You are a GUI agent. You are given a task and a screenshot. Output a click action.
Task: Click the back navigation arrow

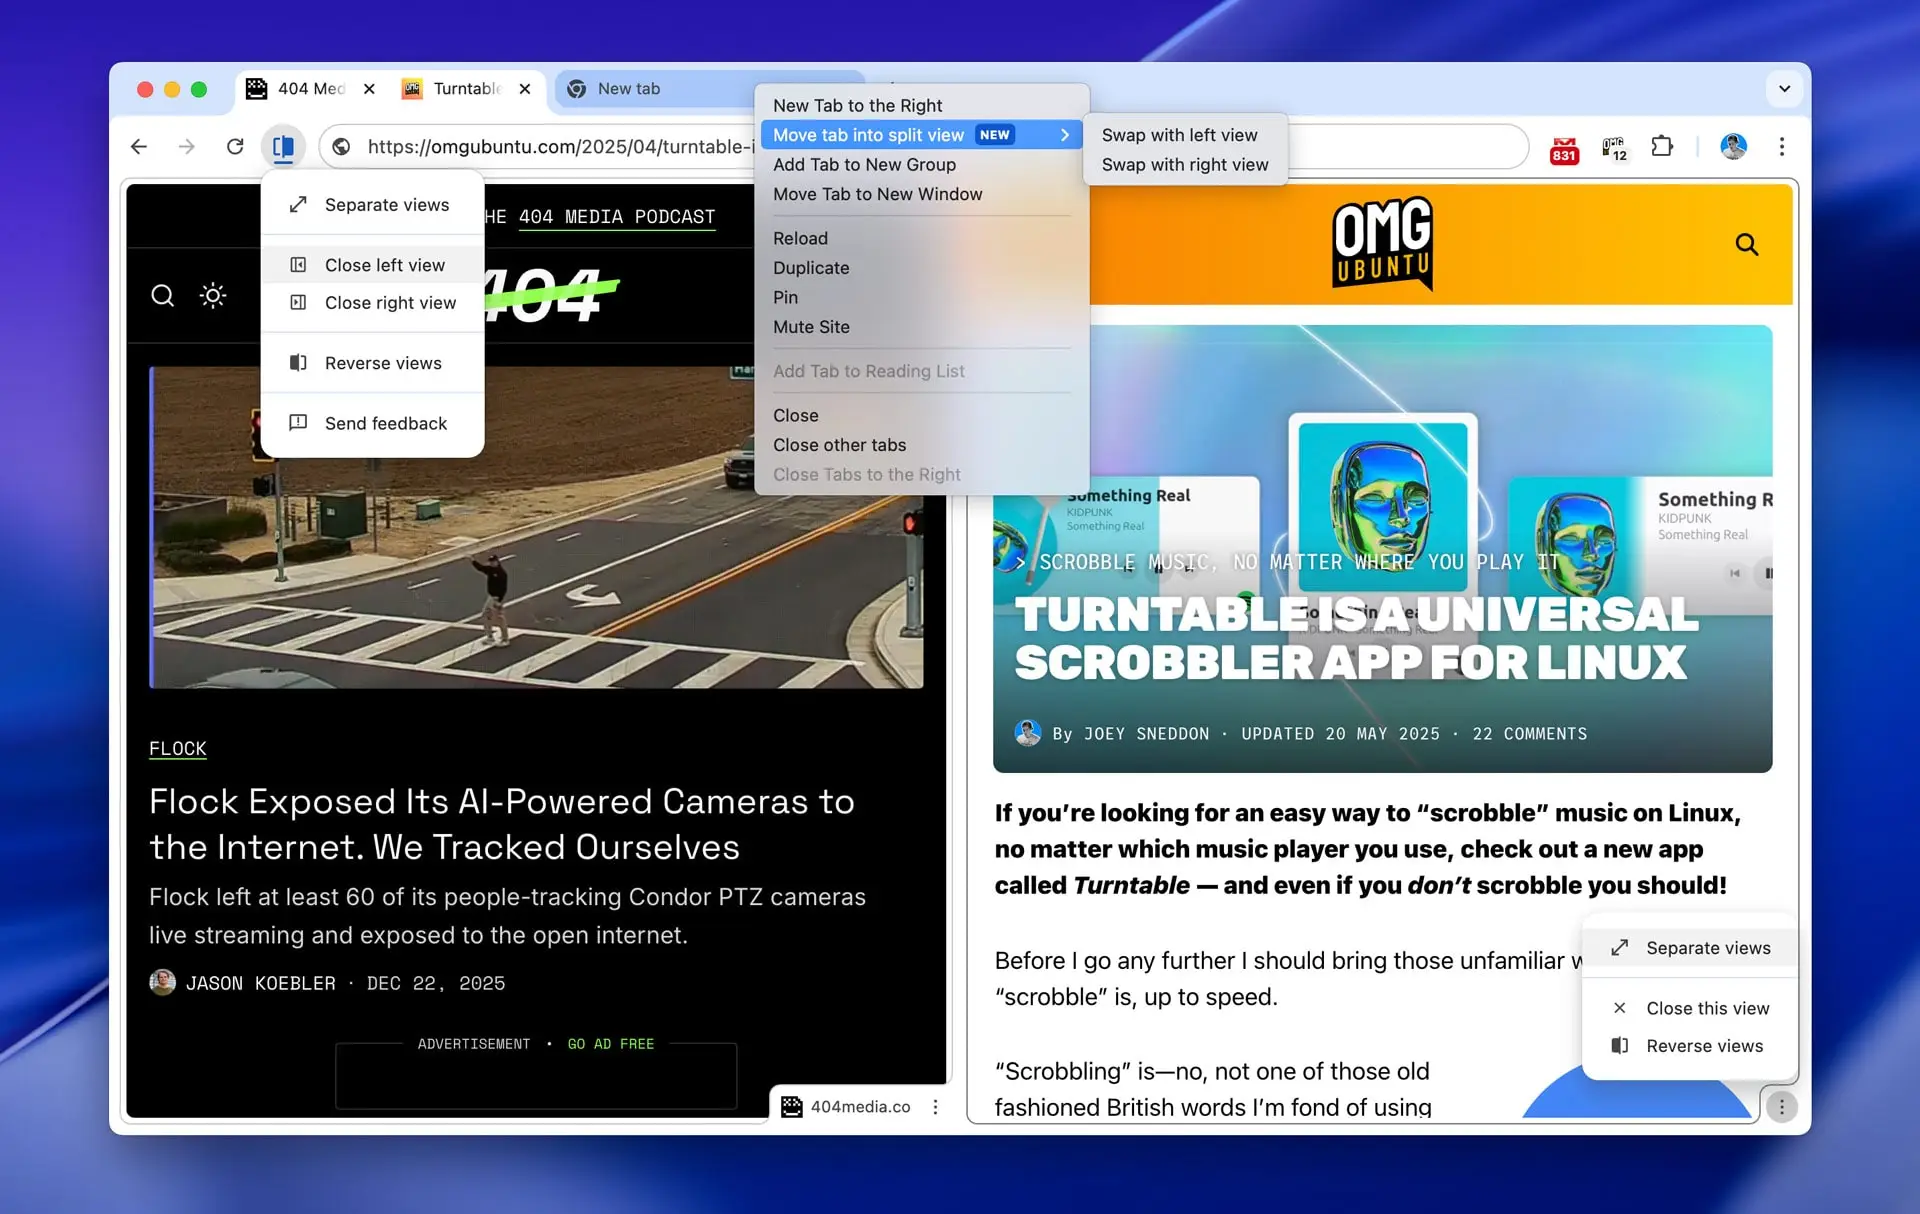(x=139, y=146)
